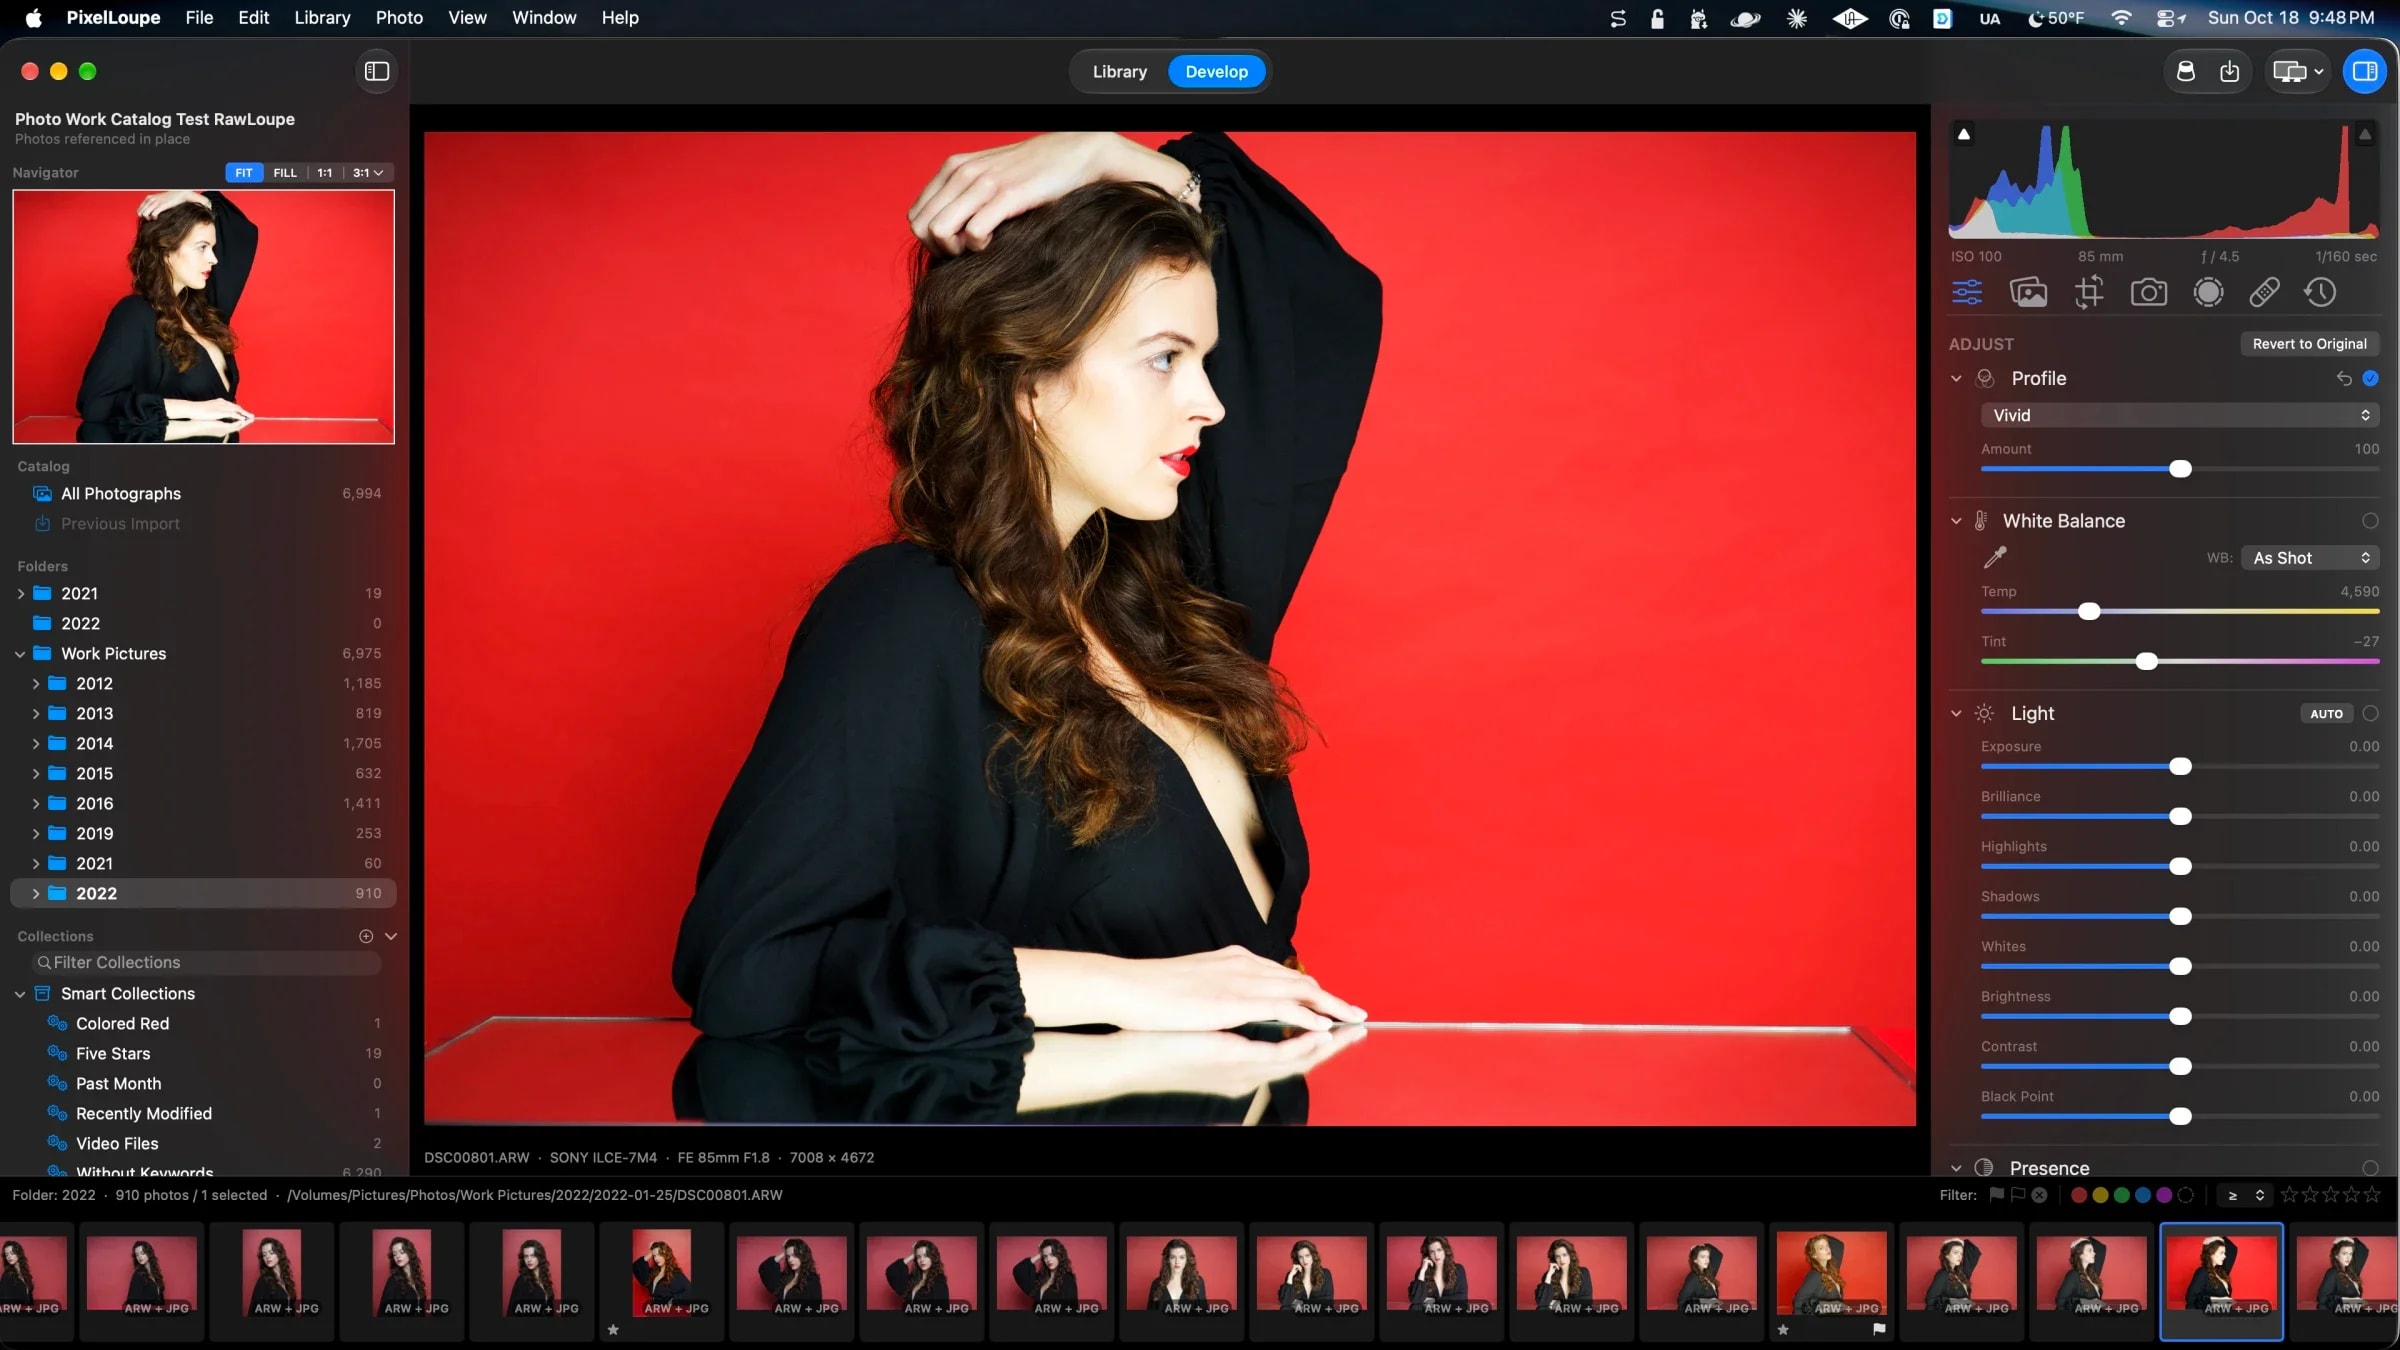The width and height of the screenshot is (2400, 1350).
Task: Filter by the purple color label
Action: click(x=2164, y=1195)
